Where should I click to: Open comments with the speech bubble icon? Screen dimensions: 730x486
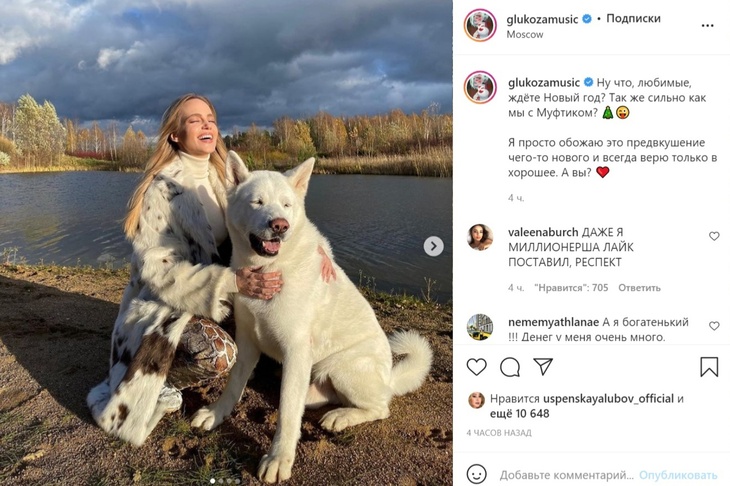[x=510, y=367]
